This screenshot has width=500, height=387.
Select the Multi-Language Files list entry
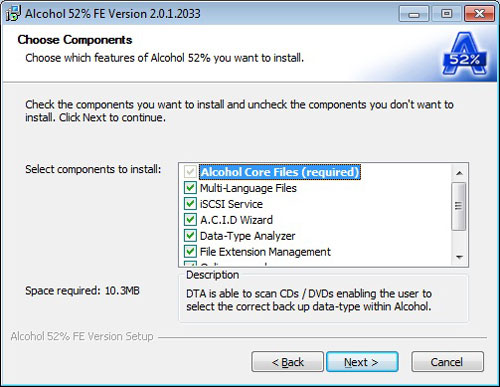click(248, 188)
